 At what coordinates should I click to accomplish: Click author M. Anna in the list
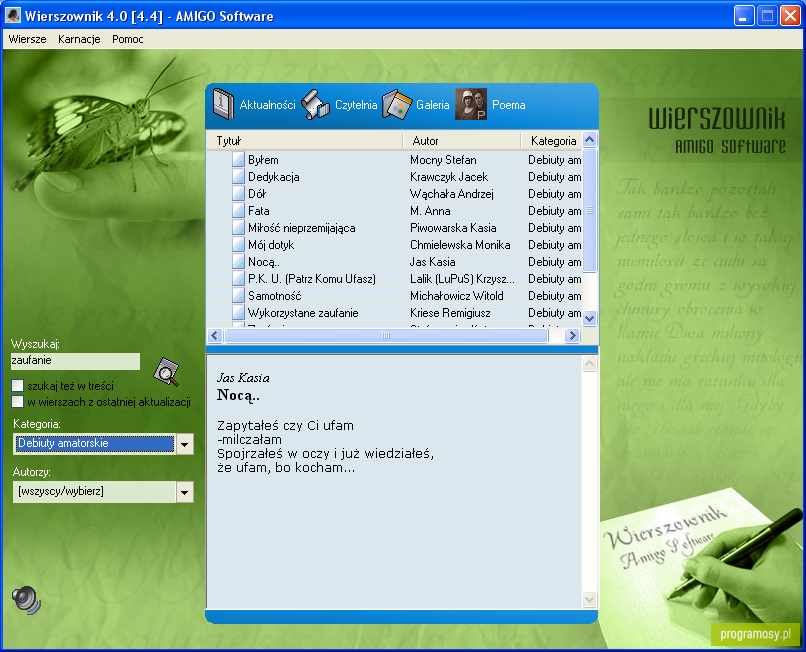(x=430, y=211)
